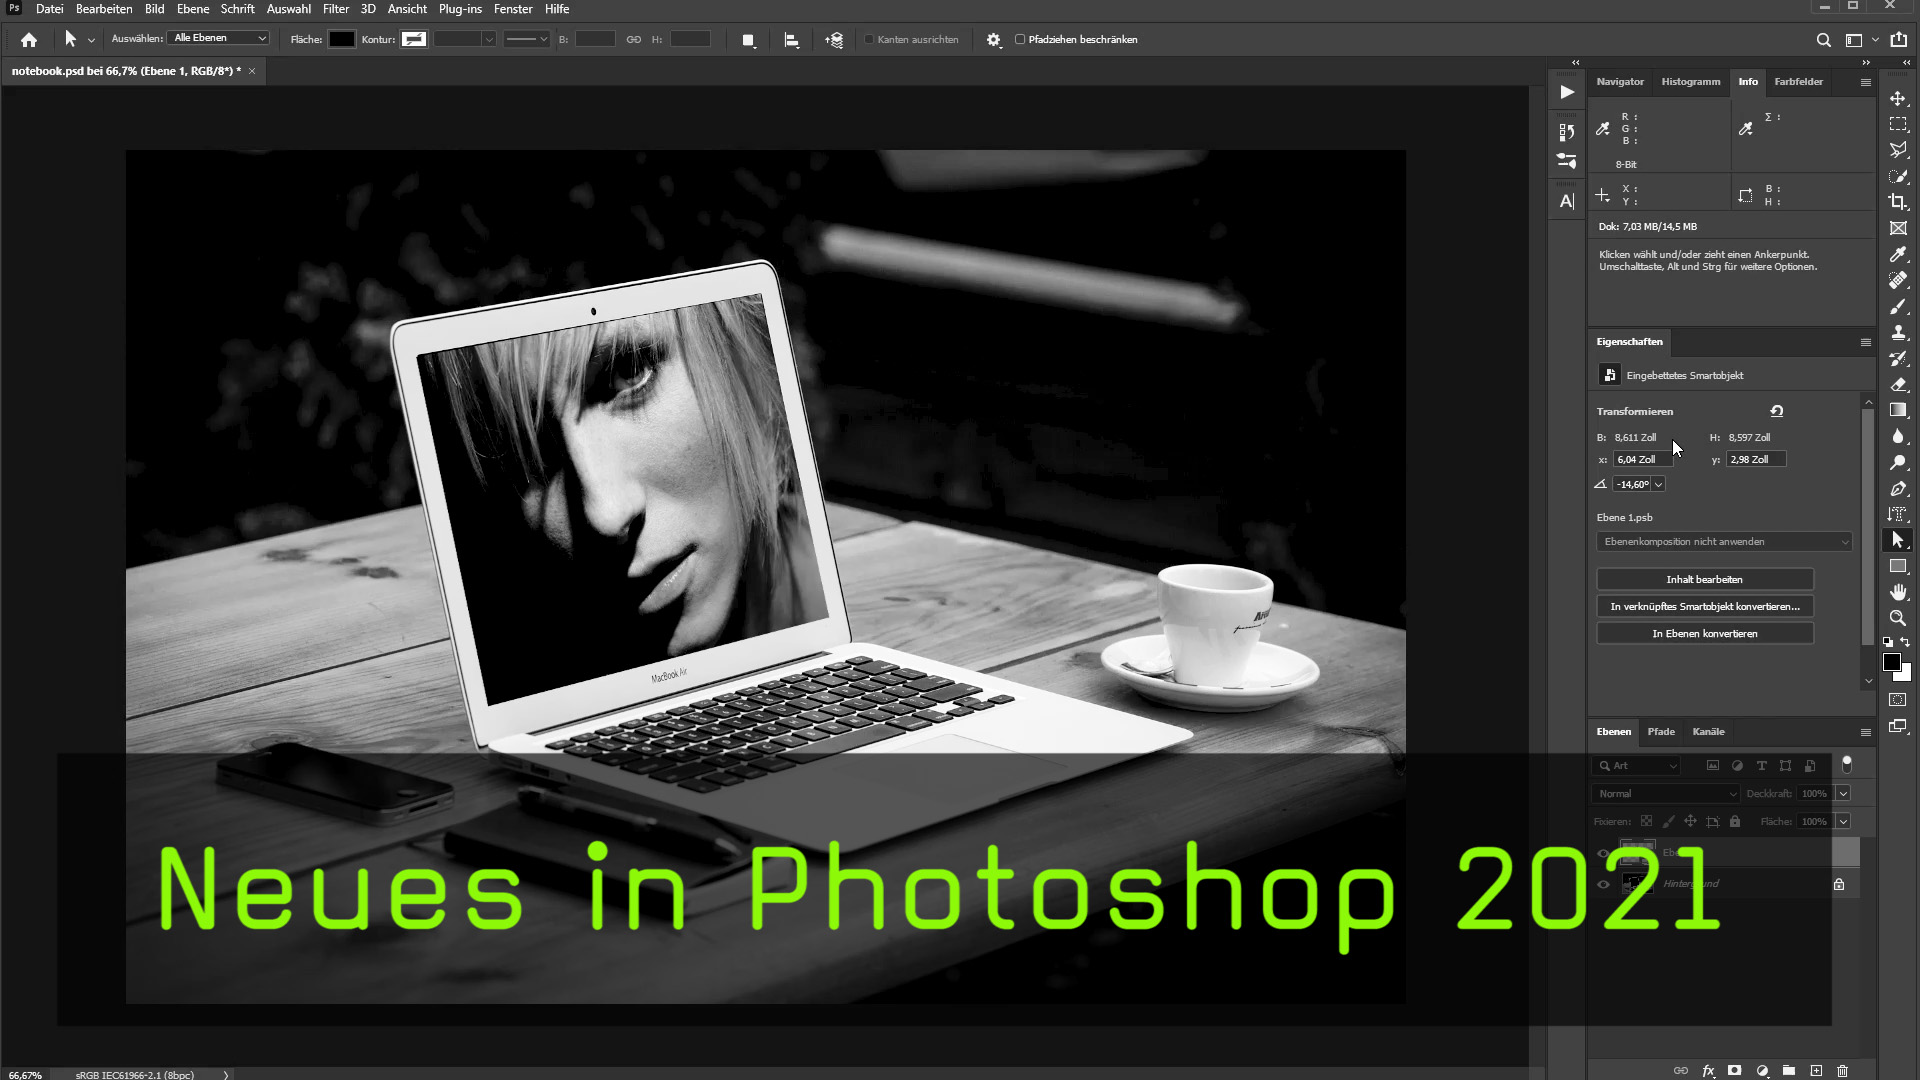Toggle visibility of Hintergrund layer
Viewport: 1920px width, 1080px height.
click(1604, 884)
